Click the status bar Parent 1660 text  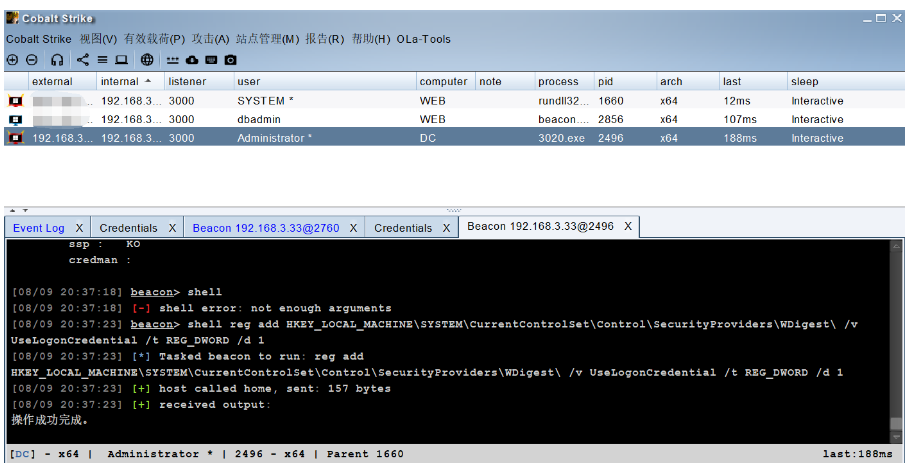pyautogui.click(x=365, y=454)
